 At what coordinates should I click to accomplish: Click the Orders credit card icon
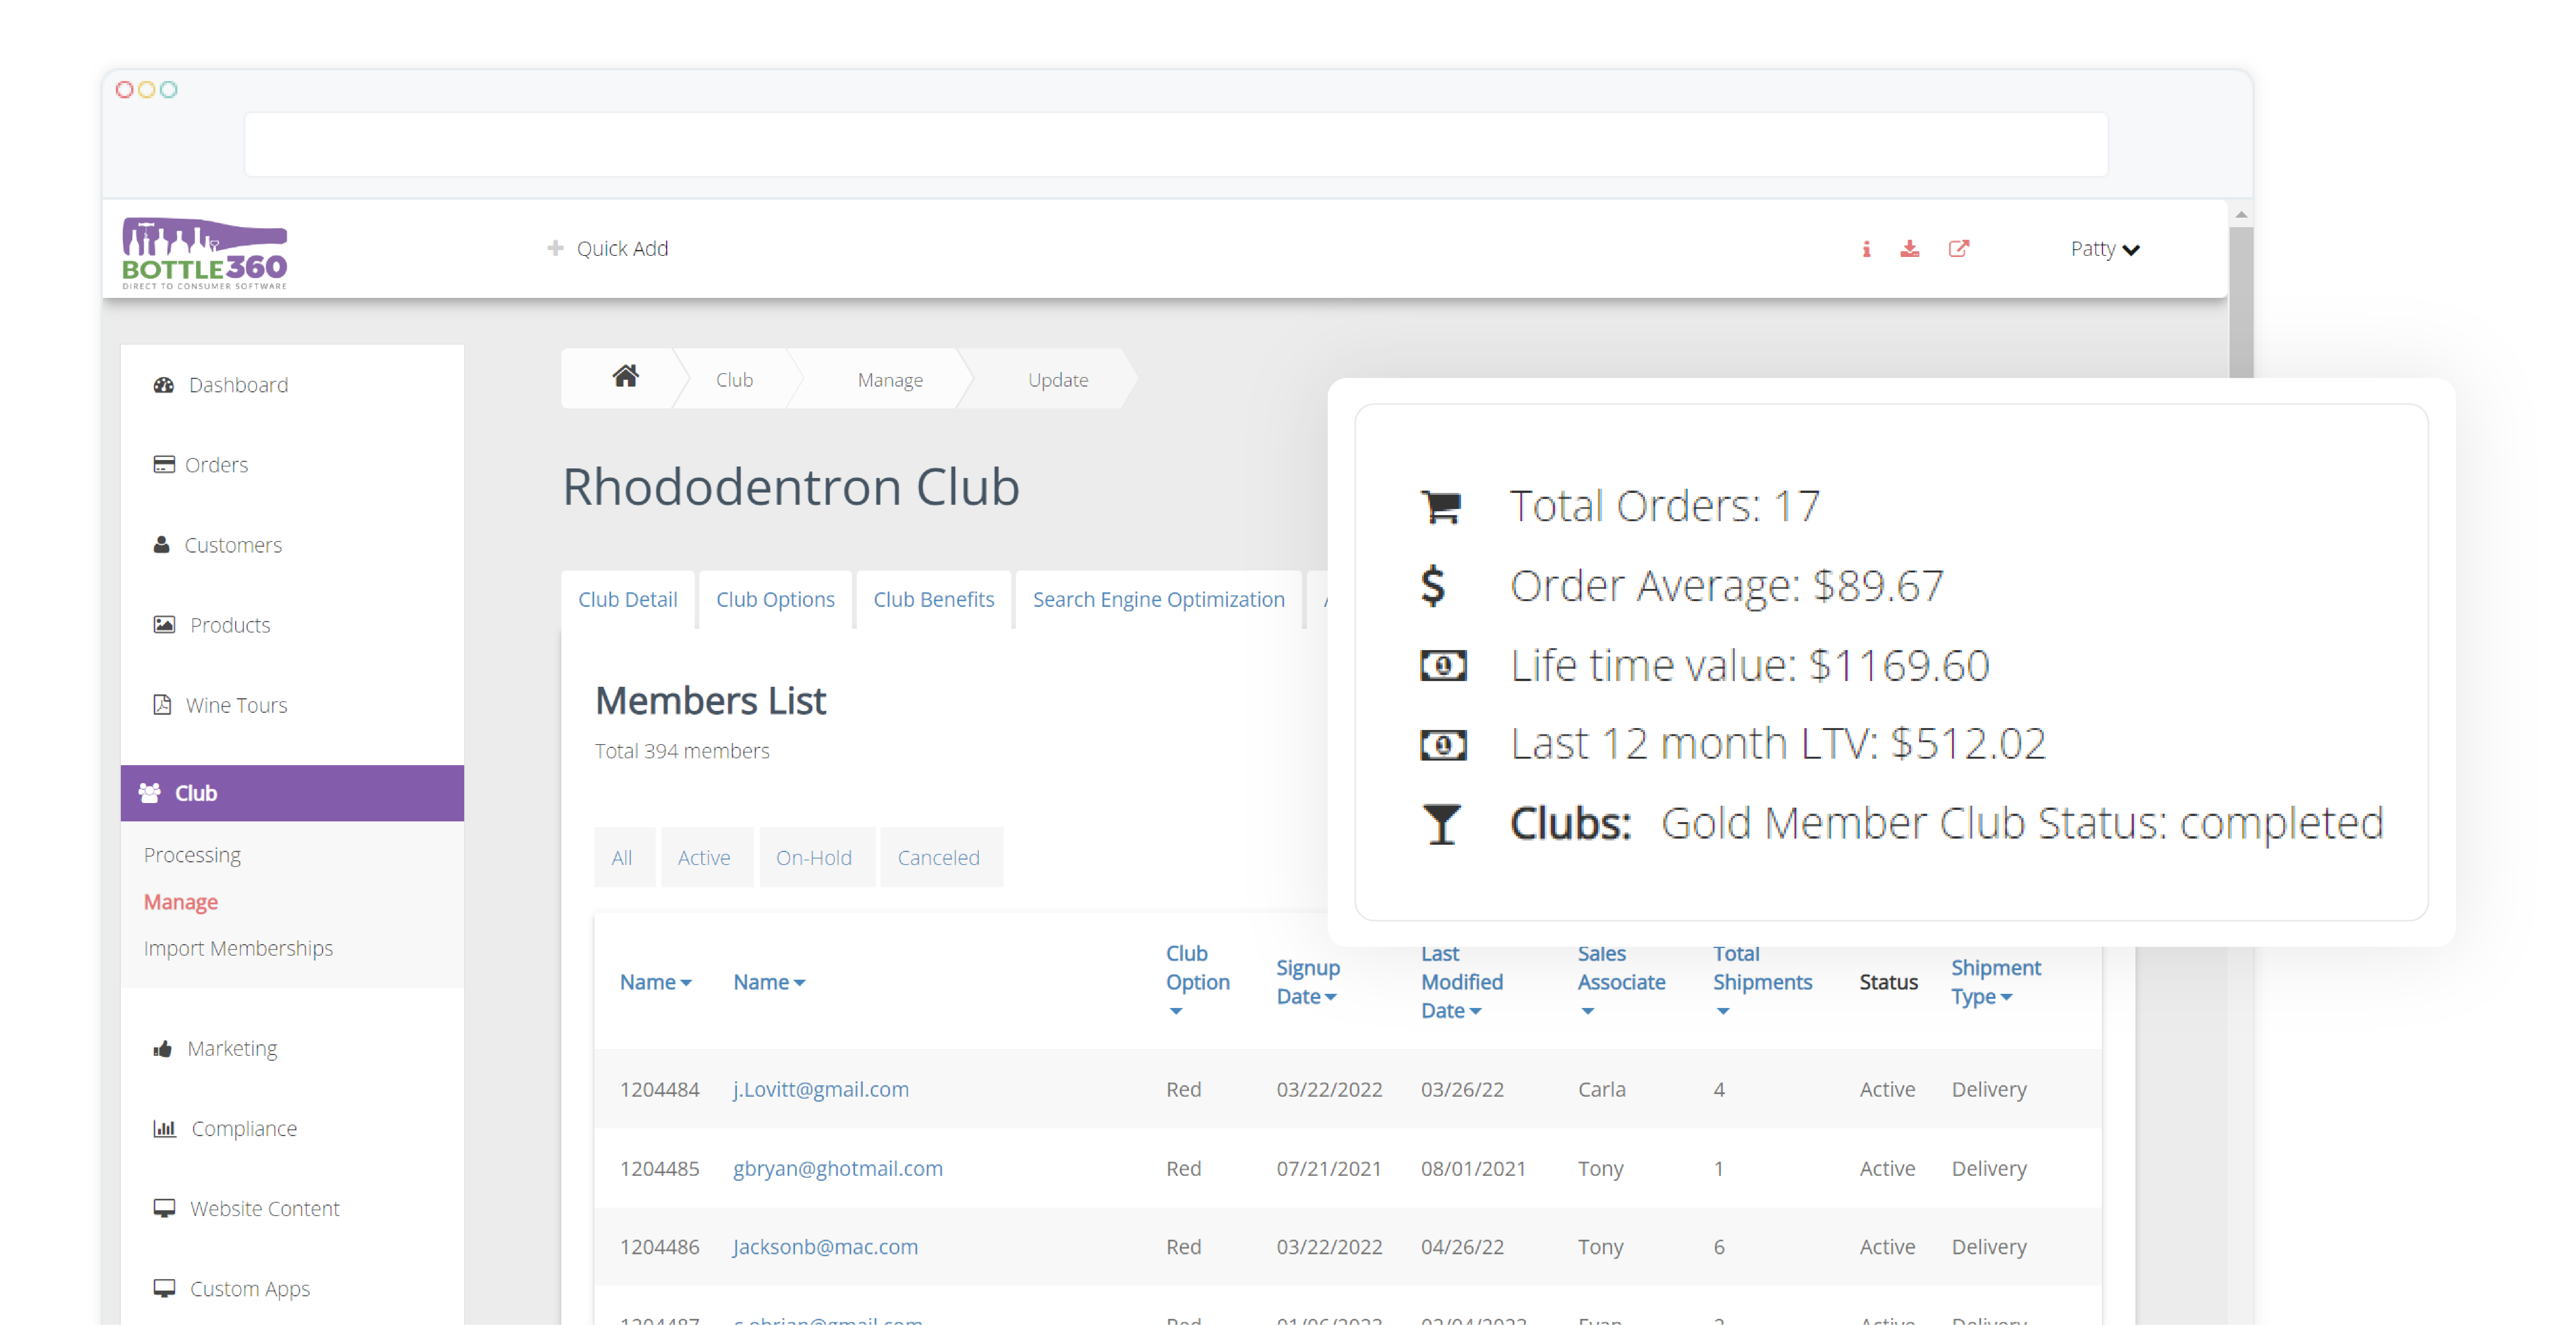tap(164, 464)
